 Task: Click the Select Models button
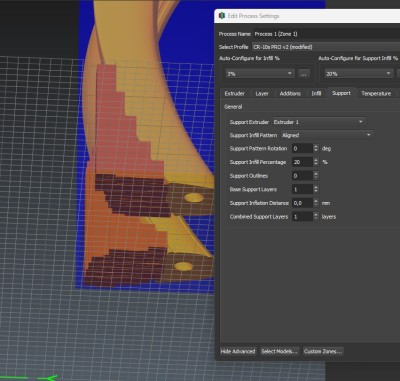pyautogui.click(x=279, y=351)
